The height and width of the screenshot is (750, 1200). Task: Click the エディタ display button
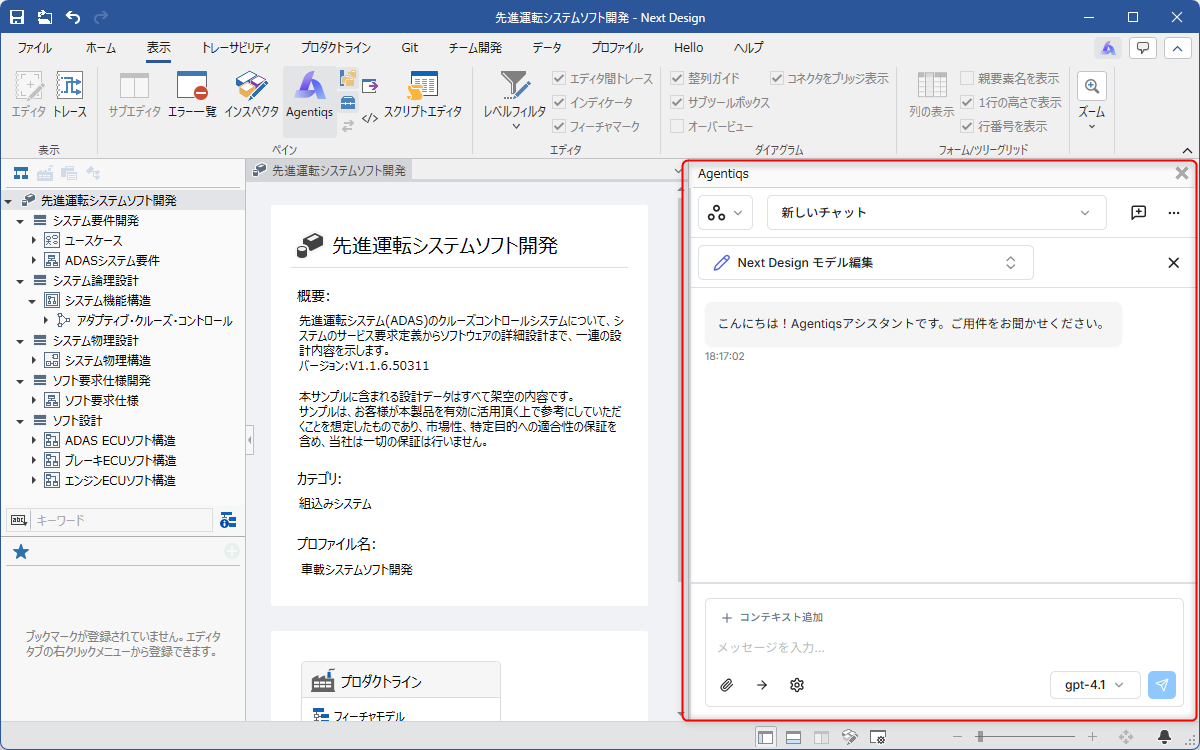pyautogui.click(x=29, y=95)
